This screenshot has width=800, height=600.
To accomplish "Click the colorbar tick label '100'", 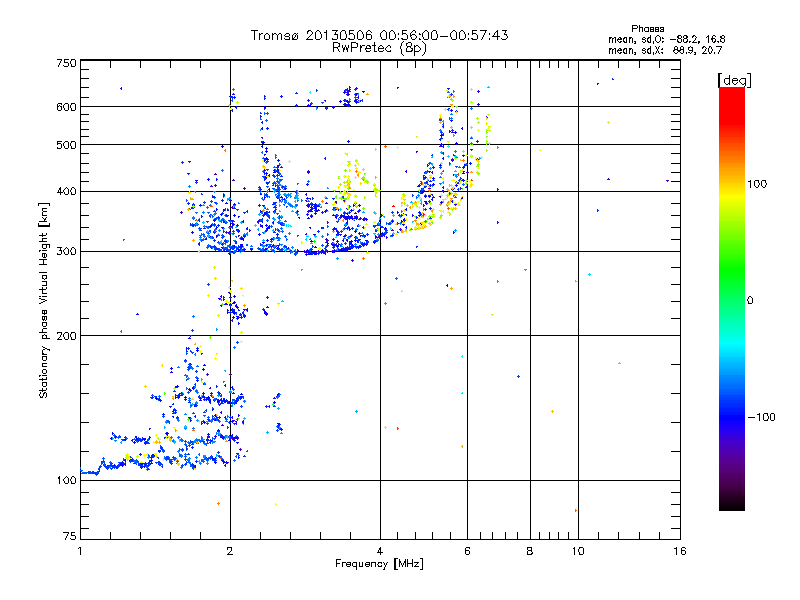I will tap(757, 184).
